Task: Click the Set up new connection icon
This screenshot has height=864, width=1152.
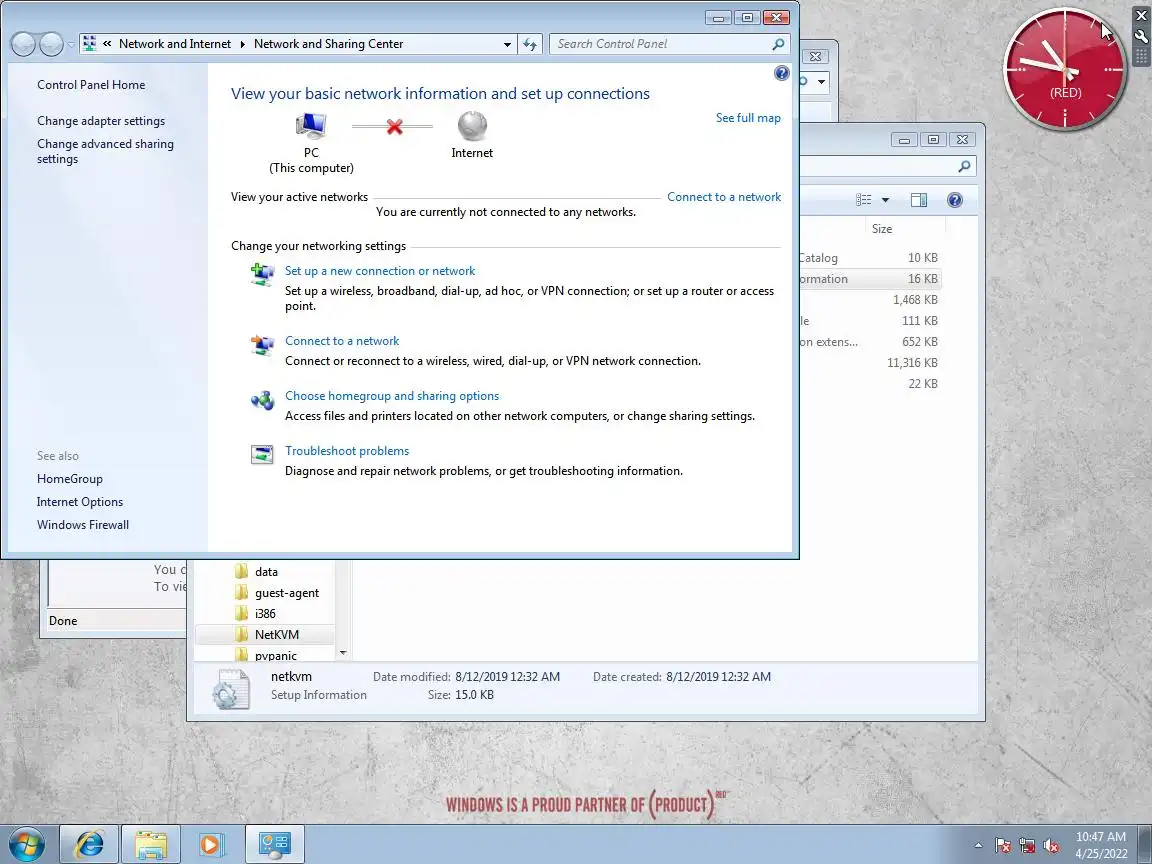Action: coord(262,274)
